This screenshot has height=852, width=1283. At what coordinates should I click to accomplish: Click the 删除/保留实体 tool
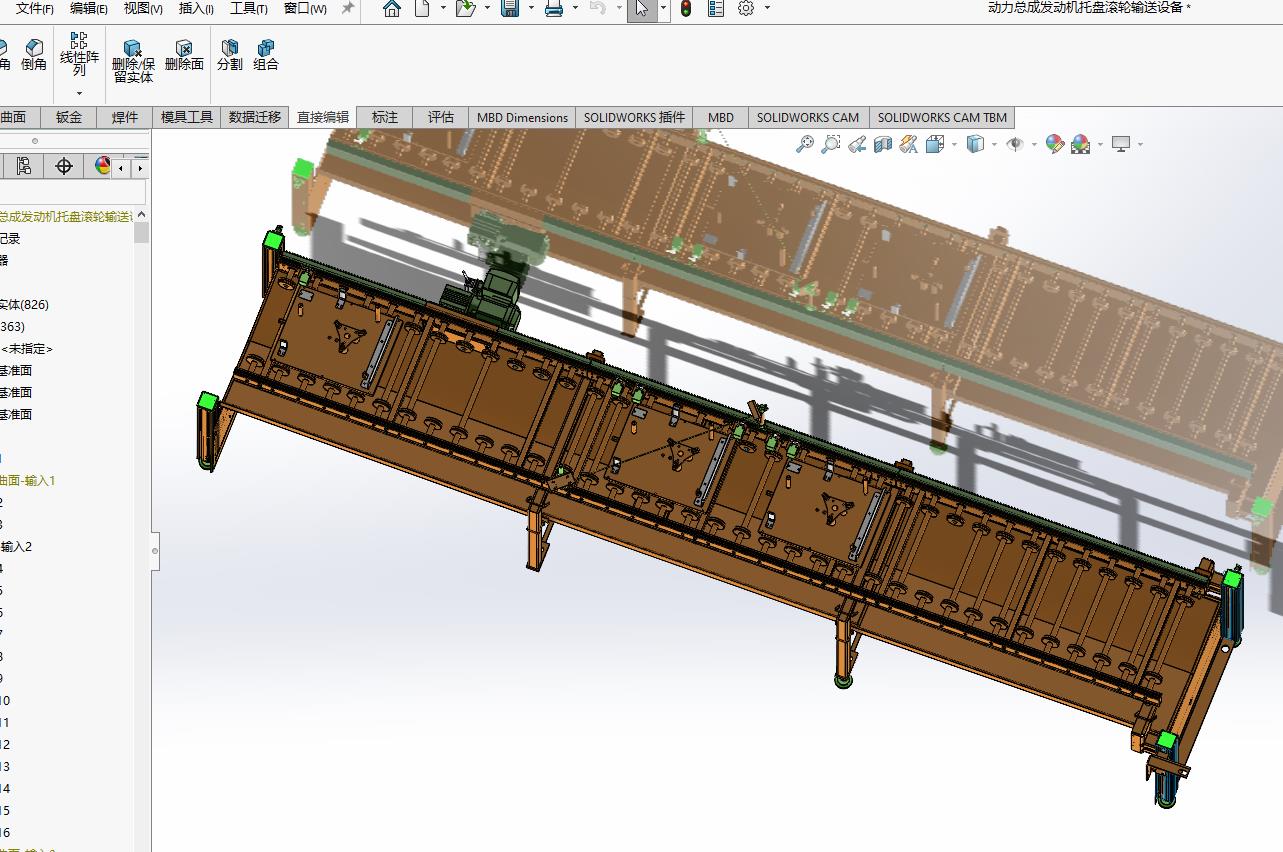[133, 61]
